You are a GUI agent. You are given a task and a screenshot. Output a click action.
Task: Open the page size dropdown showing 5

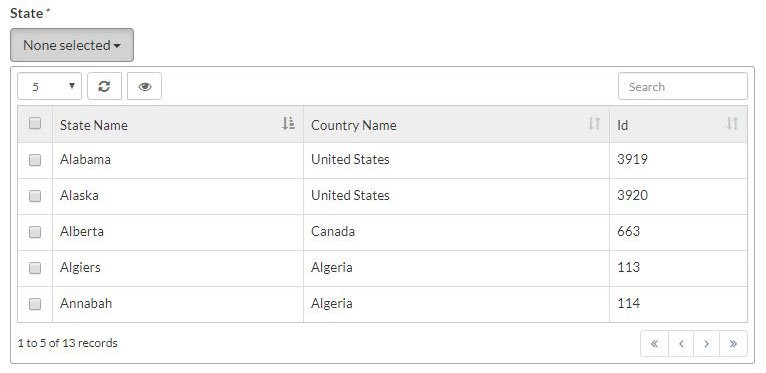[x=49, y=86]
